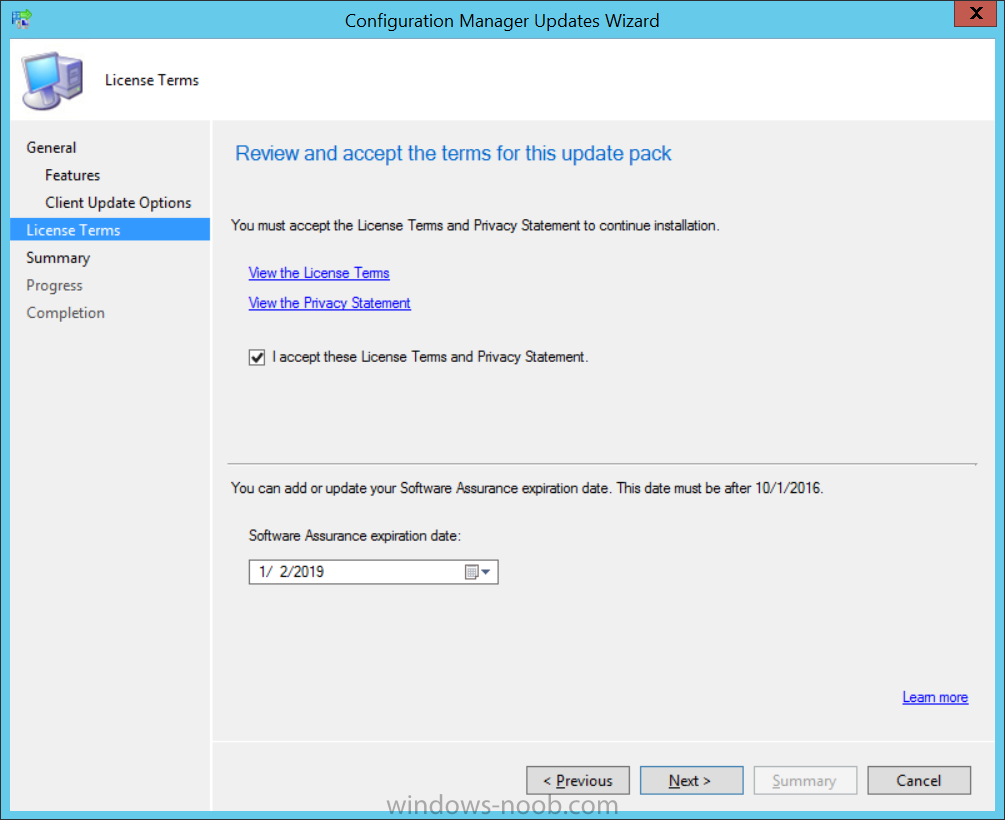
Task: Click the 'Review and accept the terms' heading
Action: tap(453, 154)
